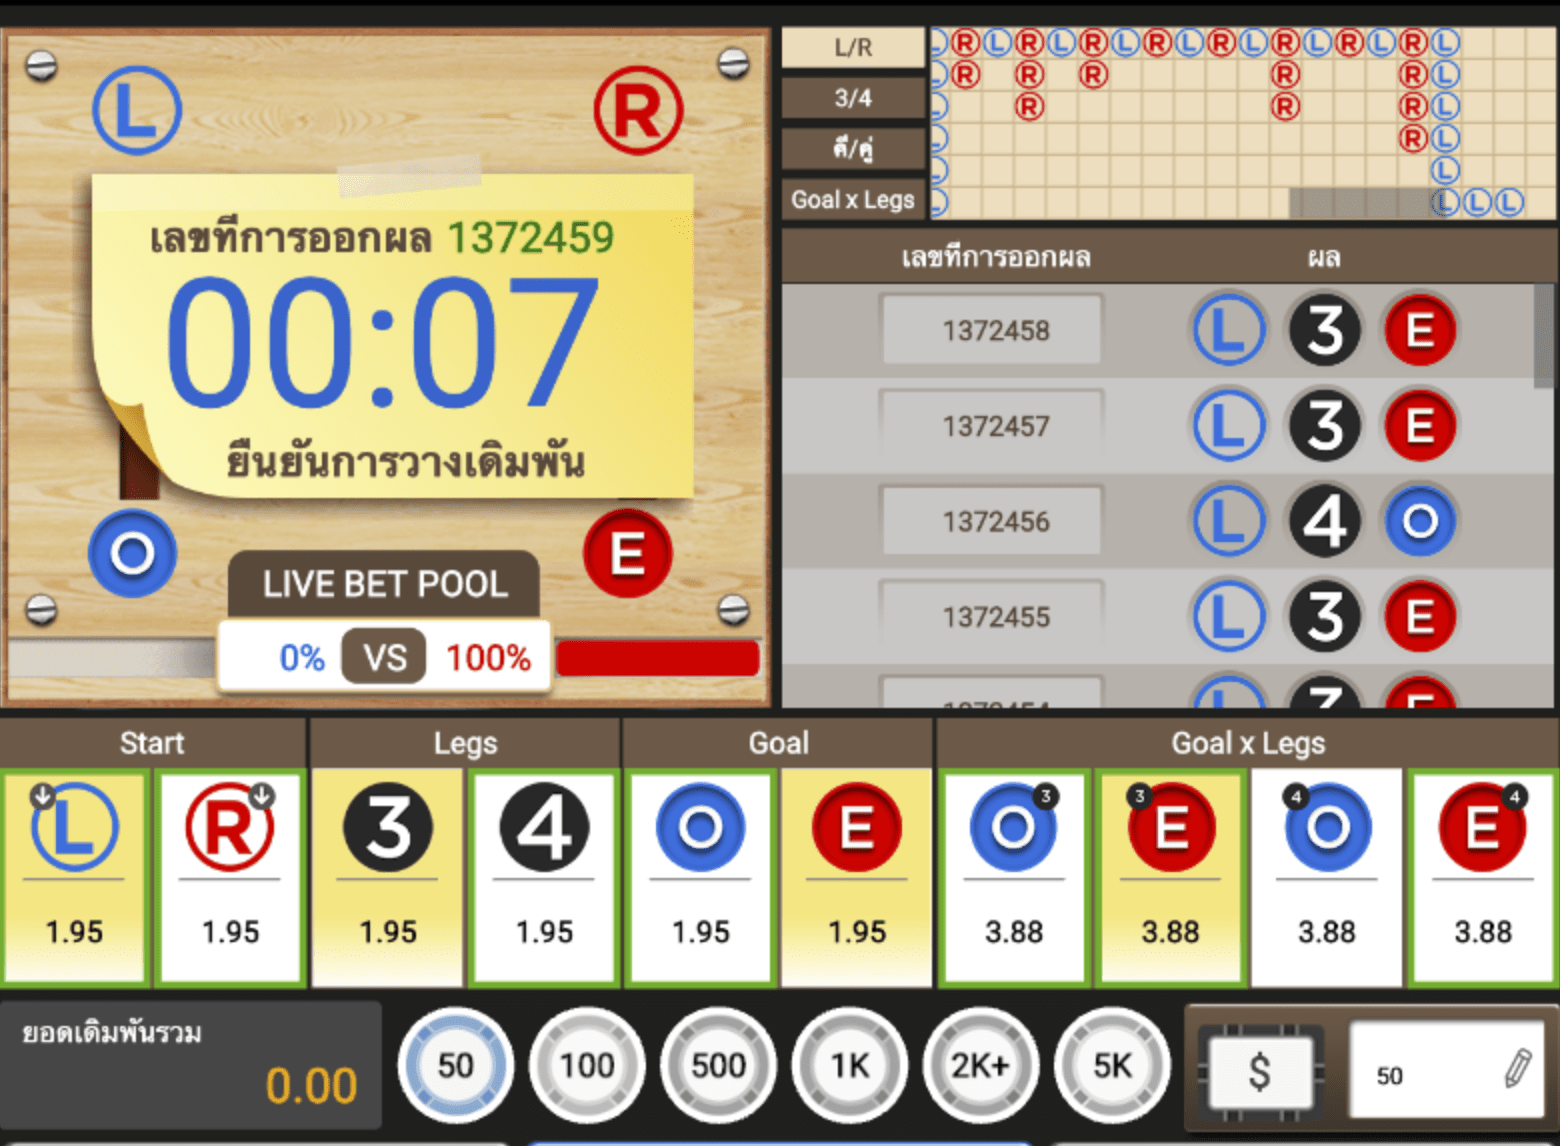The image size is (1560, 1146).
Task: Click the pencil edit icon
Action: coord(1517,1069)
